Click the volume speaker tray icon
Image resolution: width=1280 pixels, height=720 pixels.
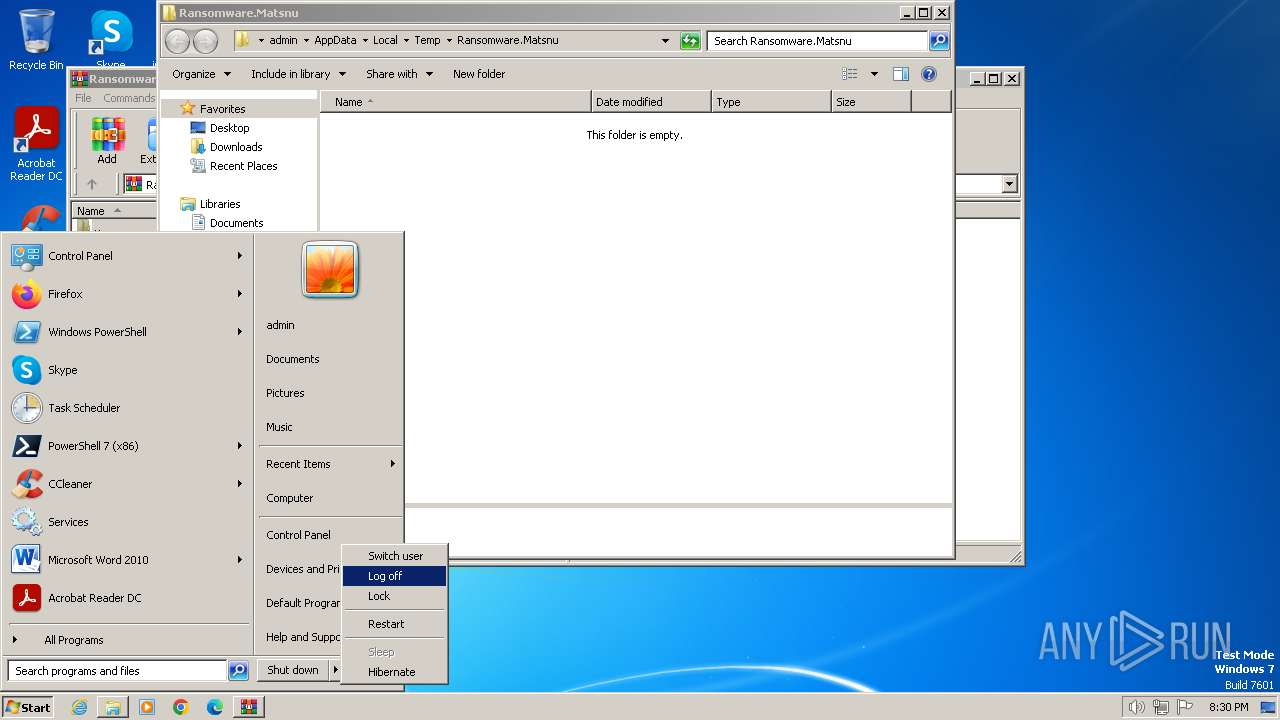(1136, 707)
